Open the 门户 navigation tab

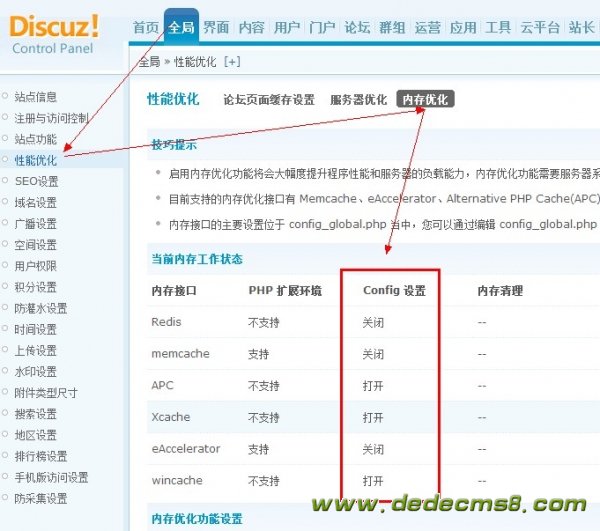coord(322,28)
